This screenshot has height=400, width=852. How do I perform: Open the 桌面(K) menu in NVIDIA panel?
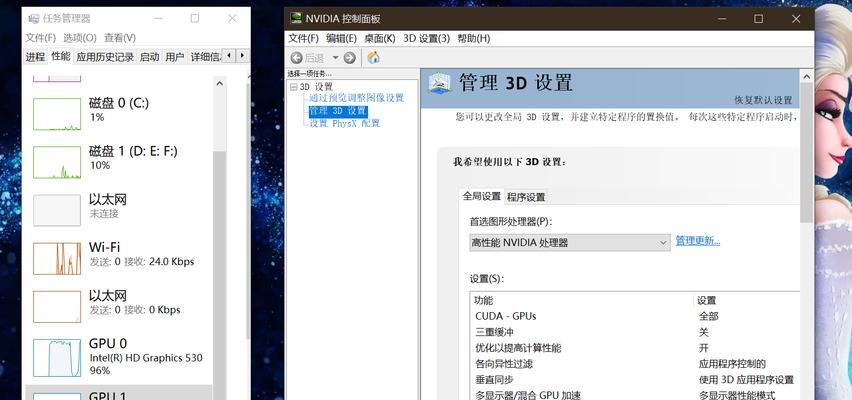pyautogui.click(x=380, y=39)
